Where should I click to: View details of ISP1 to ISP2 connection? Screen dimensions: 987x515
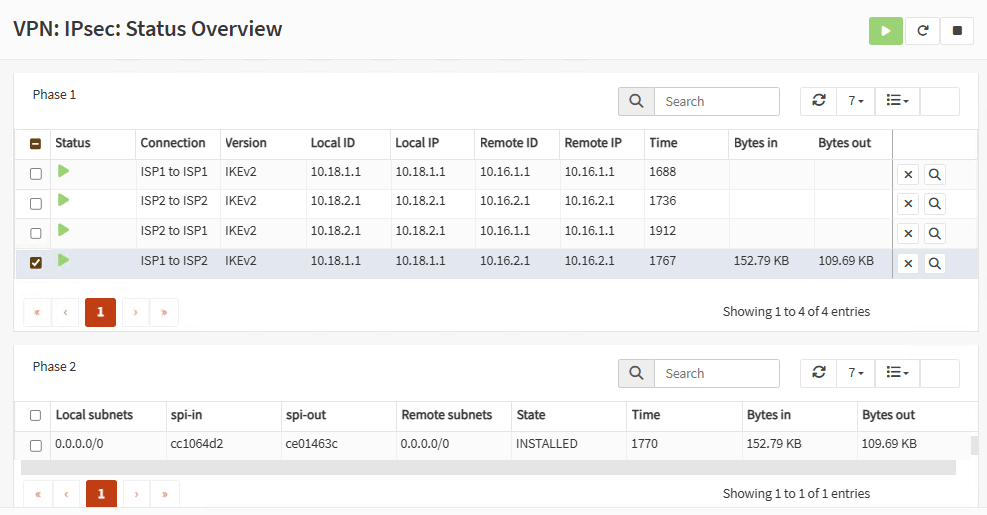pos(935,264)
